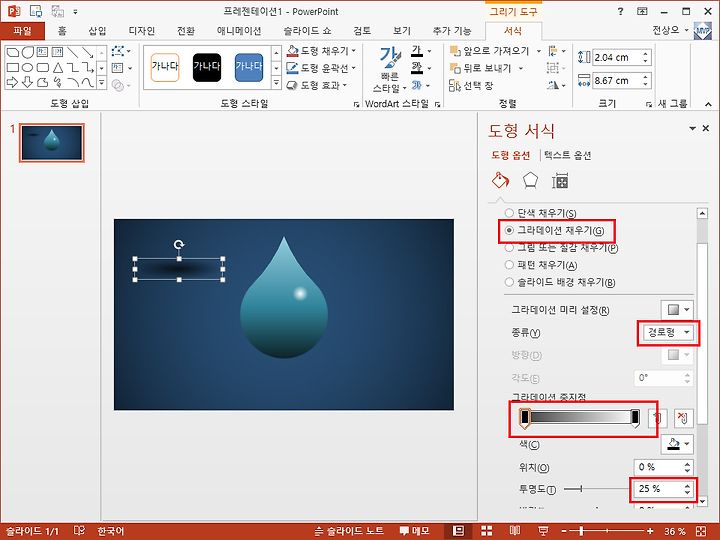Viewport: 720px width, 540px height.
Task: Select 슬라이드 배경 채우기 option
Action: (560, 282)
